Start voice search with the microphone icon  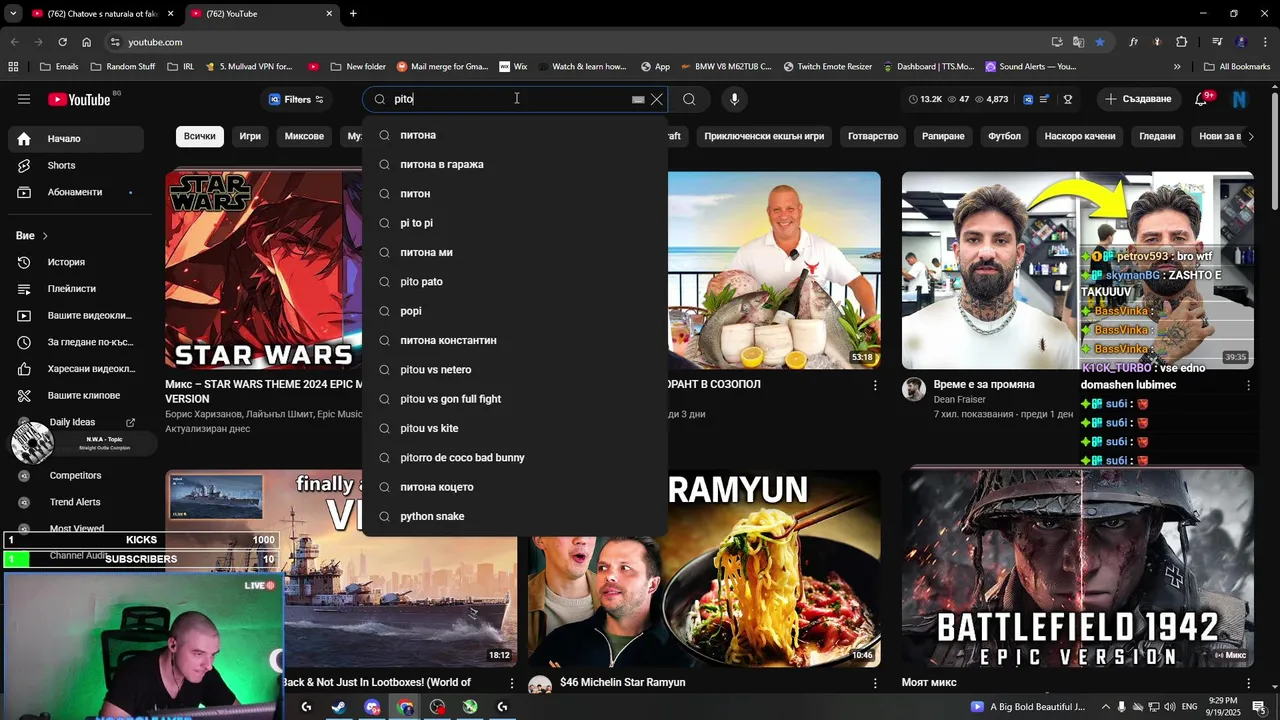734,99
